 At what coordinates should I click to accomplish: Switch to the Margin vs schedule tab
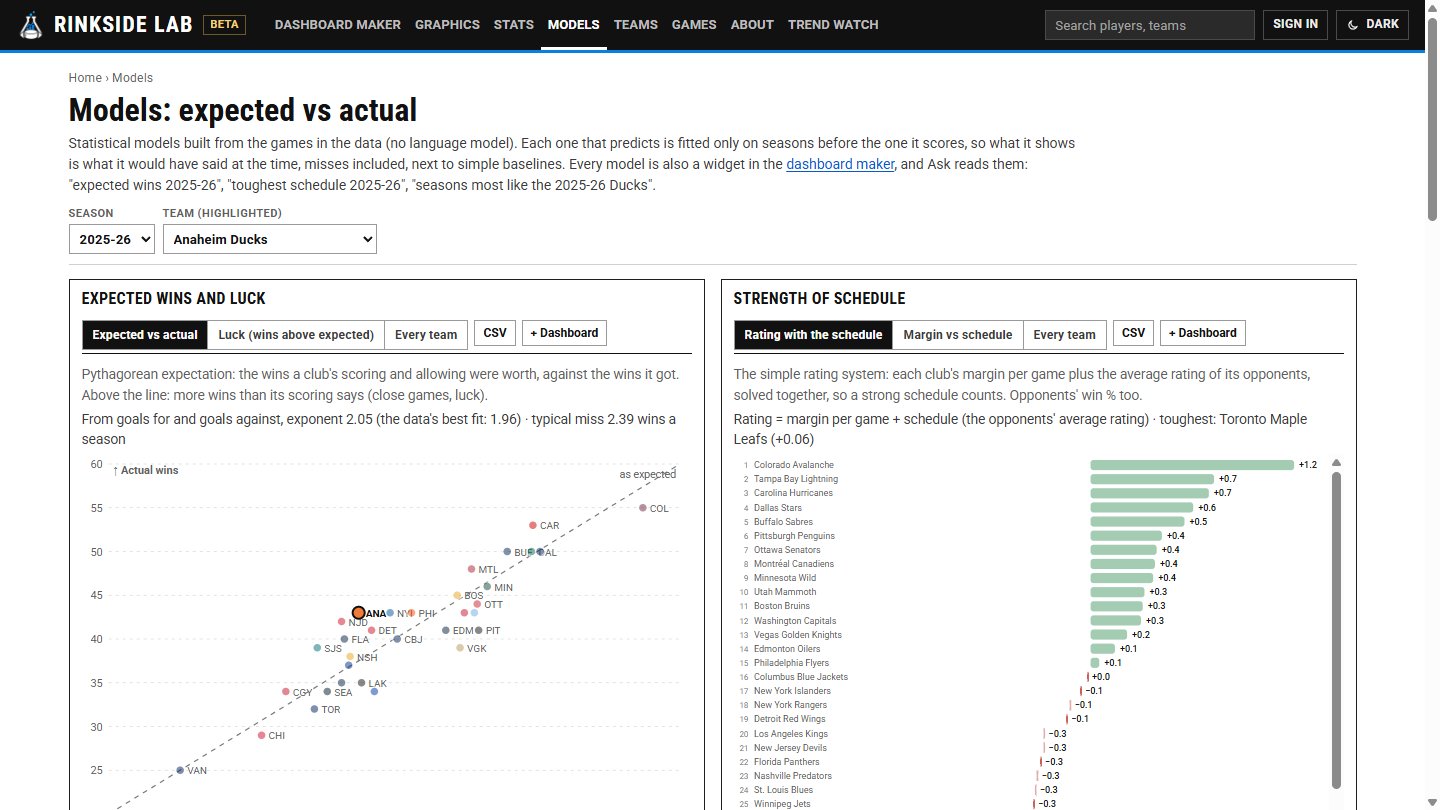[958, 335]
